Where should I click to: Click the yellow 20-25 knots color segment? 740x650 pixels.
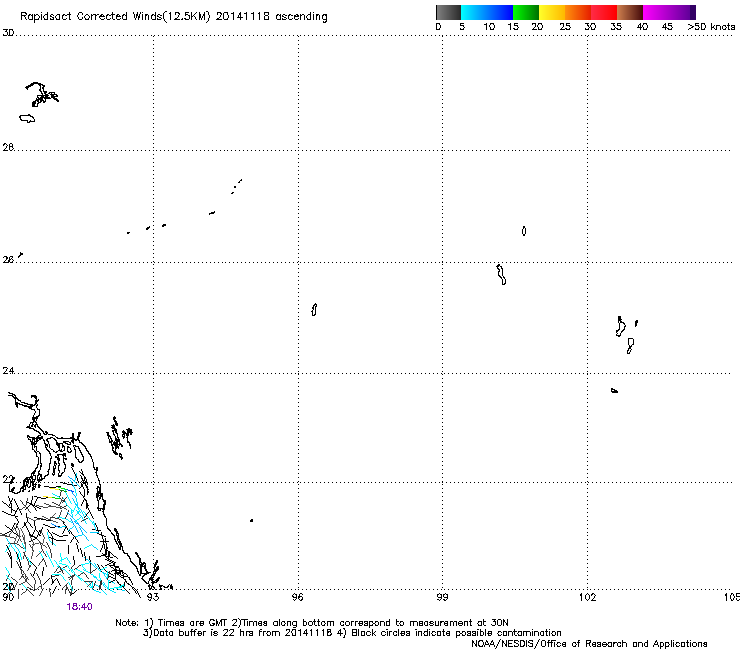552,12
